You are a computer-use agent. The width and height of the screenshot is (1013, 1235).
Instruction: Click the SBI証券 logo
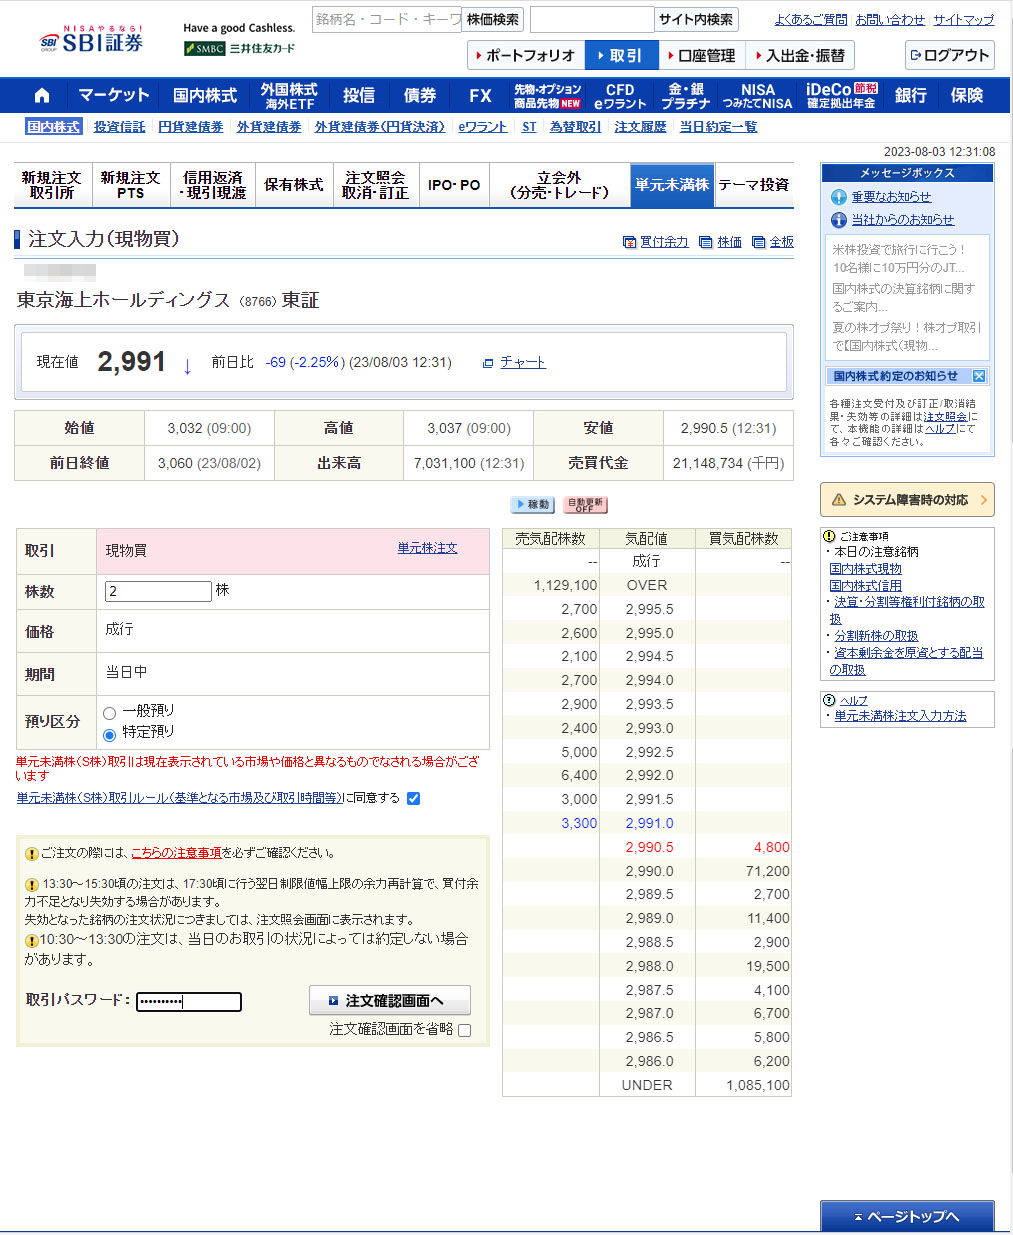pos(92,41)
